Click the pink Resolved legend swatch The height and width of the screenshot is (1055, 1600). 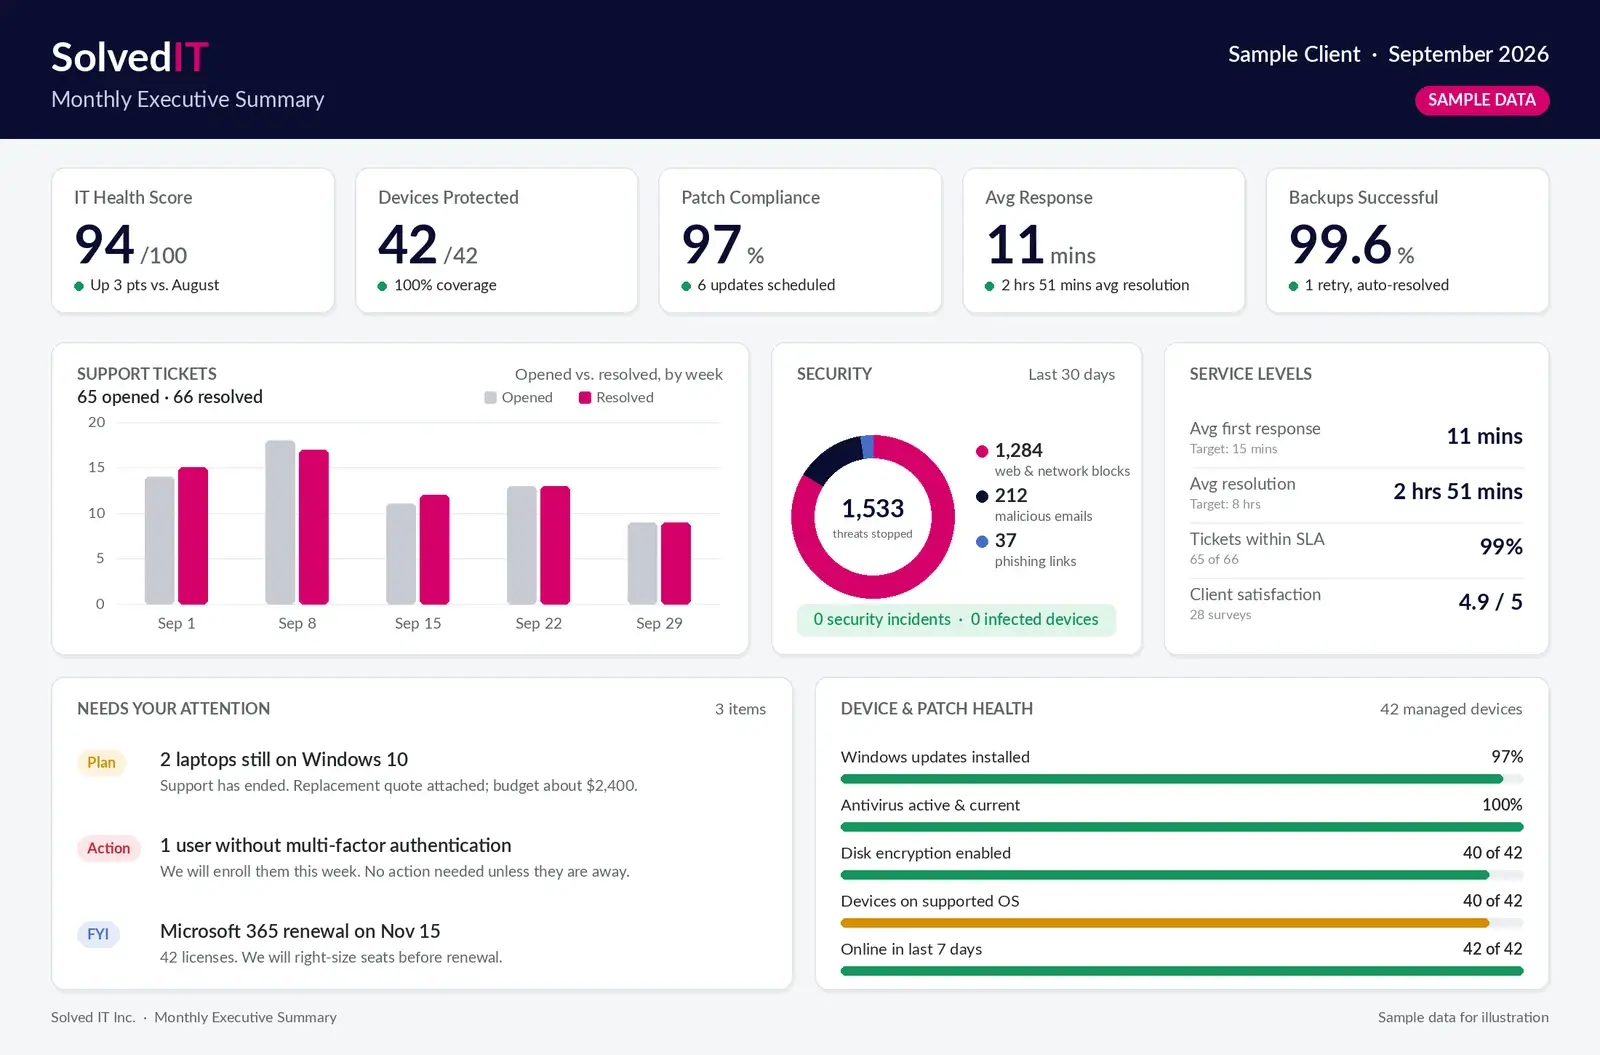point(585,398)
